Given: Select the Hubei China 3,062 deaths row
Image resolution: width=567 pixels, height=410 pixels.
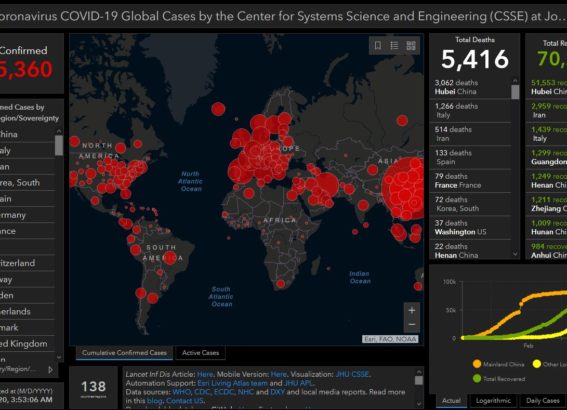Looking at the screenshot, I should [x=470, y=87].
